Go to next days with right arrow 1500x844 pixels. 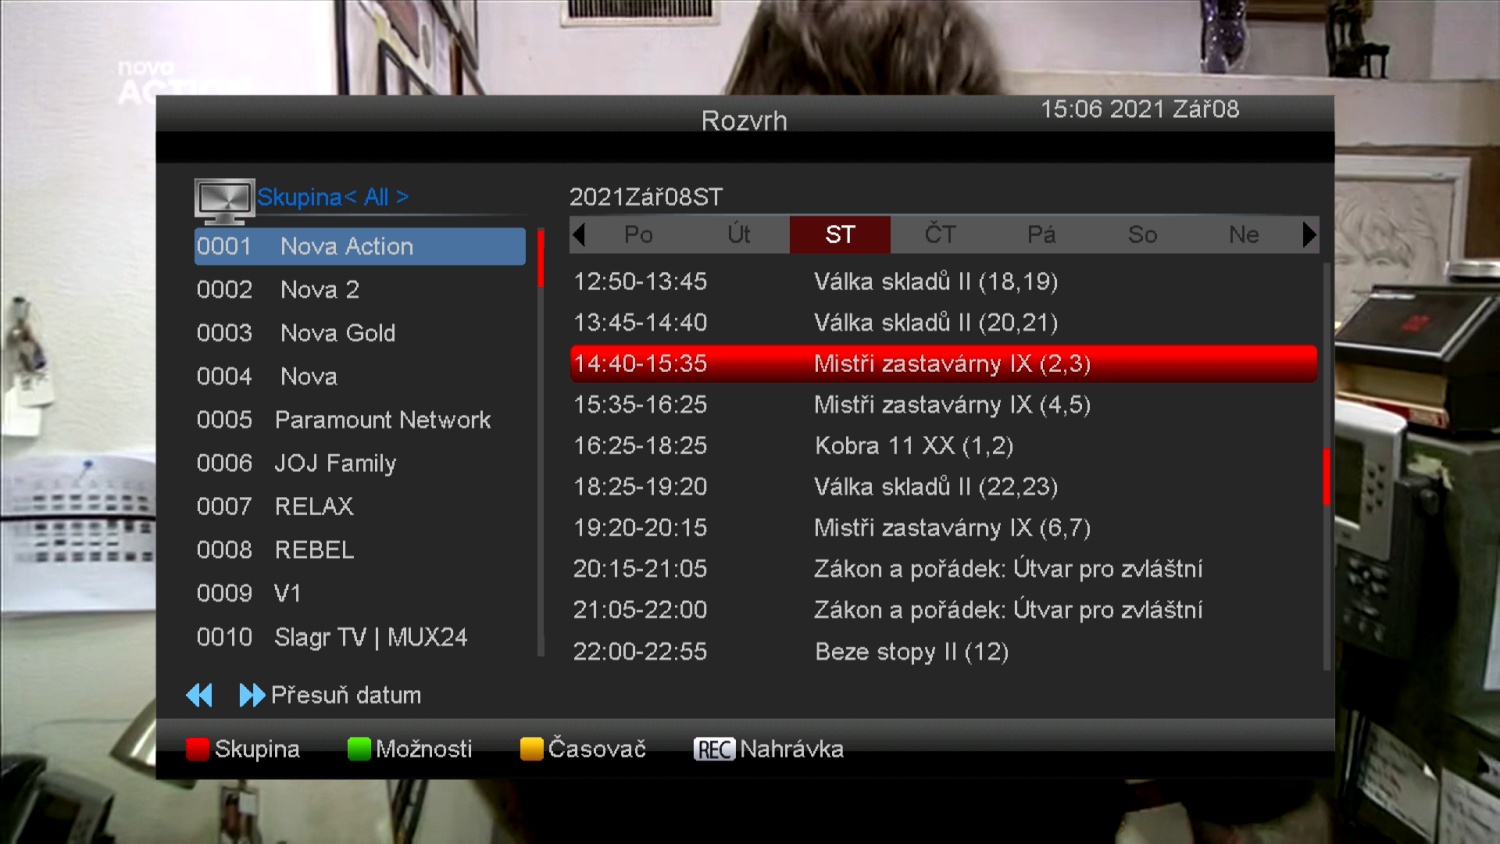point(1309,235)
